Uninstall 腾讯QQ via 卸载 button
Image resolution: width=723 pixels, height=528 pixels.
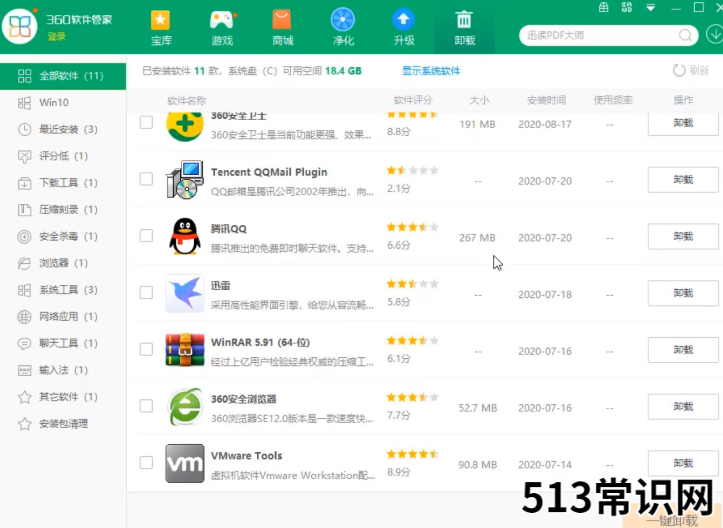(x=683, y=237)
